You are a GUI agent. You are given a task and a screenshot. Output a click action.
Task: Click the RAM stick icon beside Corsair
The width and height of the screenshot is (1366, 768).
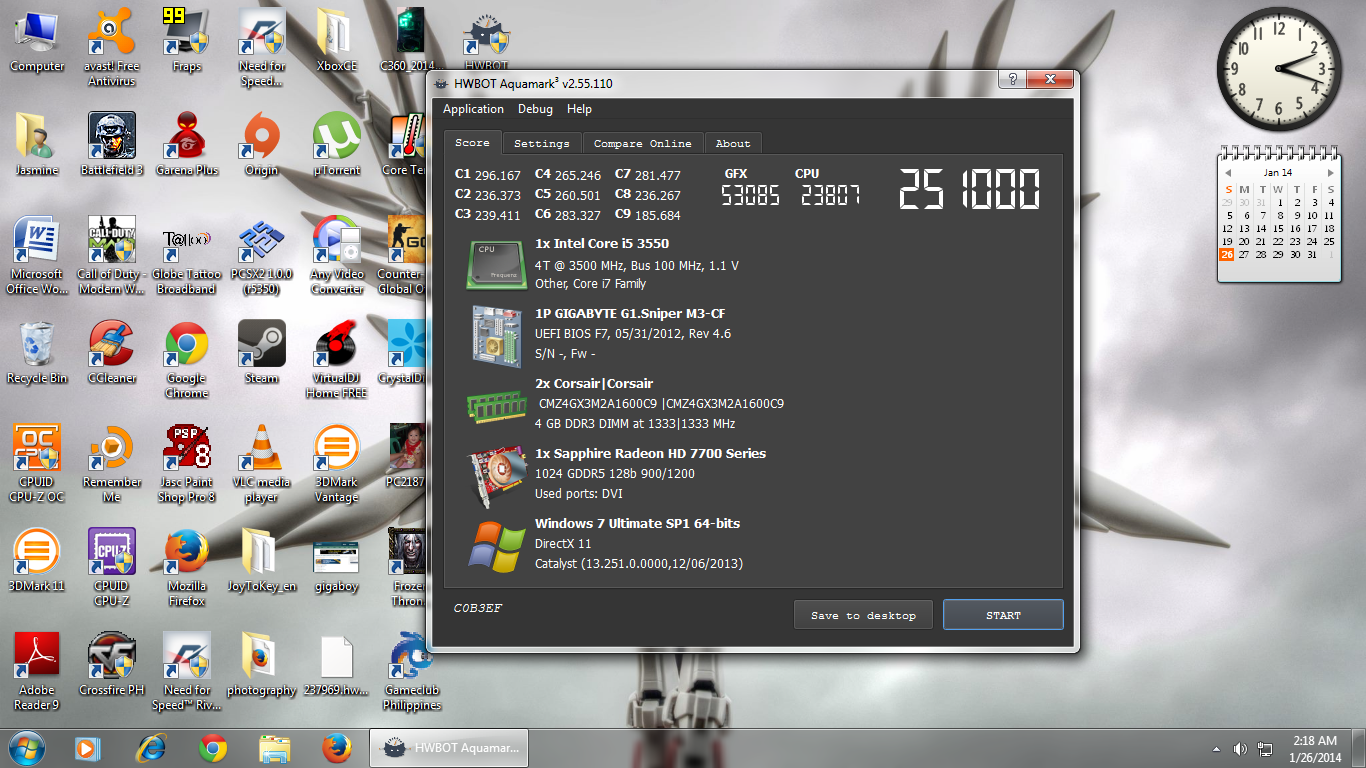(x=496, y=405)
